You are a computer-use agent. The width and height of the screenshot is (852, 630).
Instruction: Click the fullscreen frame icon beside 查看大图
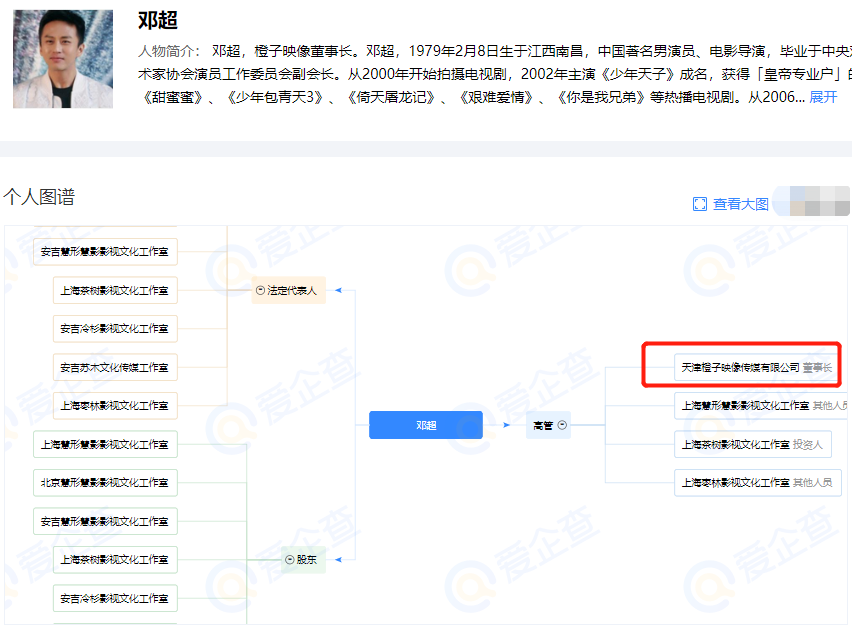click(x=700, y=203)
